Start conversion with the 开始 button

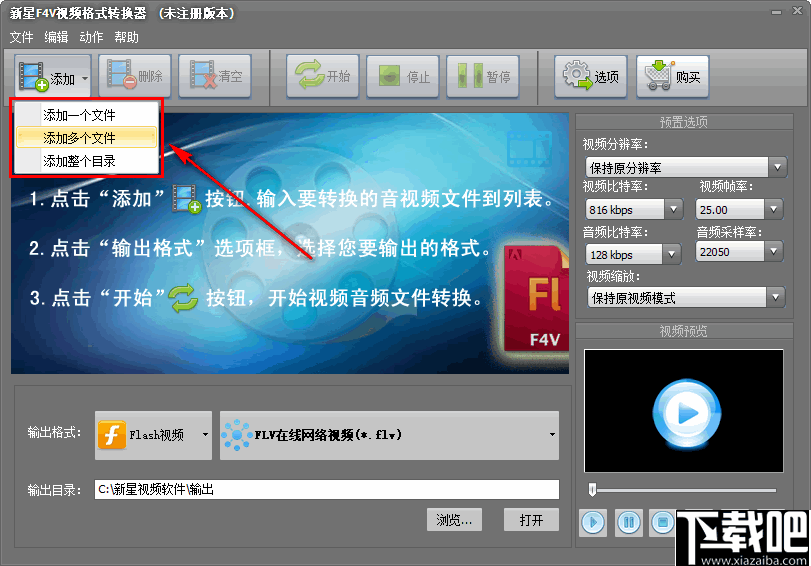(x=322, y=76)
